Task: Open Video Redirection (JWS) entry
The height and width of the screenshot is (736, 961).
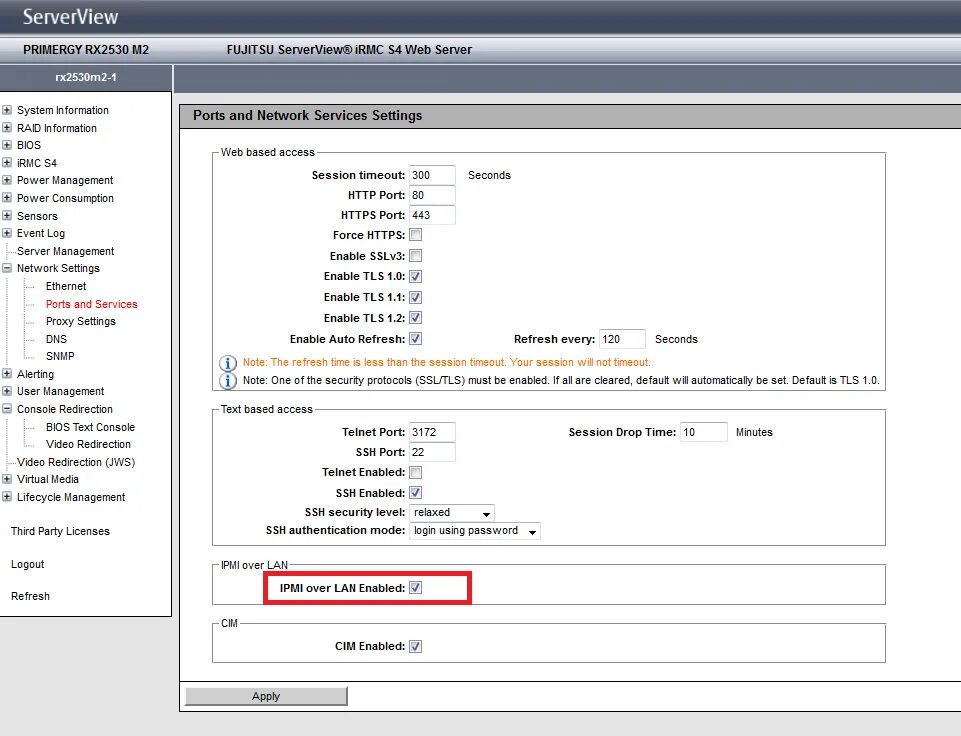Action: tap(76, 462)
